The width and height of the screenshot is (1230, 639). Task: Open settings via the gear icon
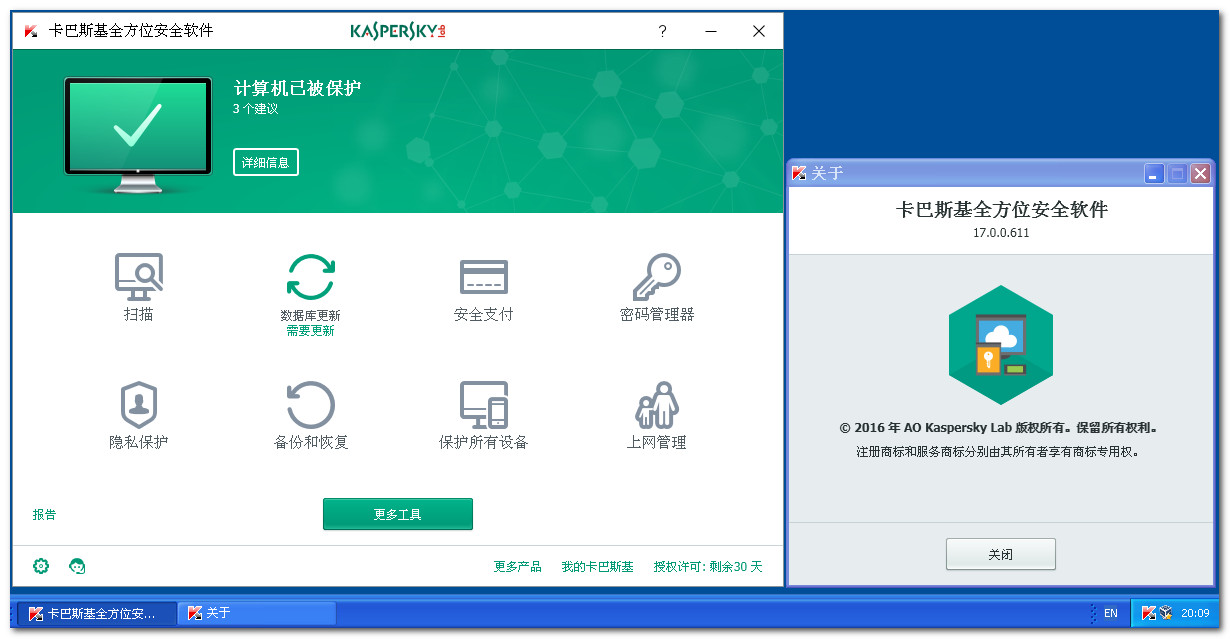(x=41, y=566)
